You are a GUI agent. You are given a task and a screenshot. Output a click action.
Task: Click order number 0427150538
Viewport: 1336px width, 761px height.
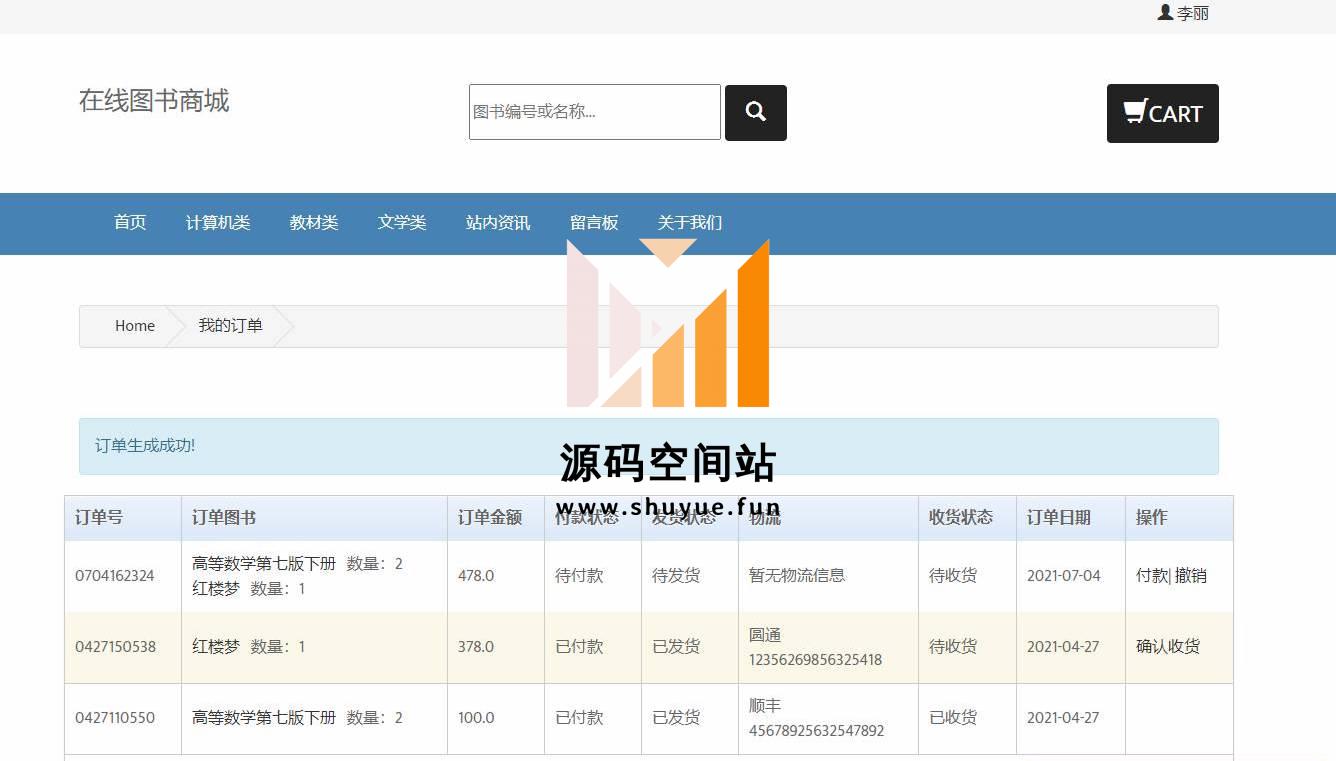115,647
